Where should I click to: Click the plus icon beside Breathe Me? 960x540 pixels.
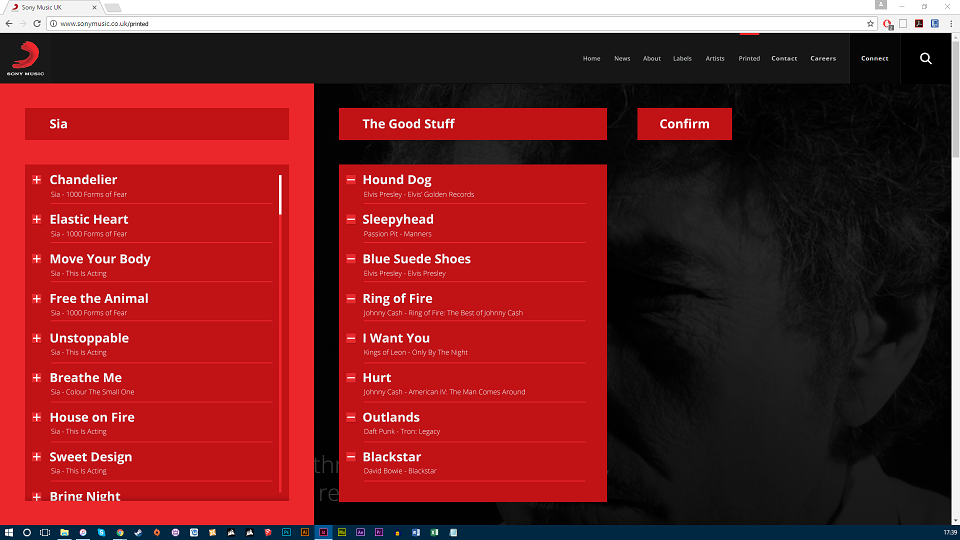point(37,378)
